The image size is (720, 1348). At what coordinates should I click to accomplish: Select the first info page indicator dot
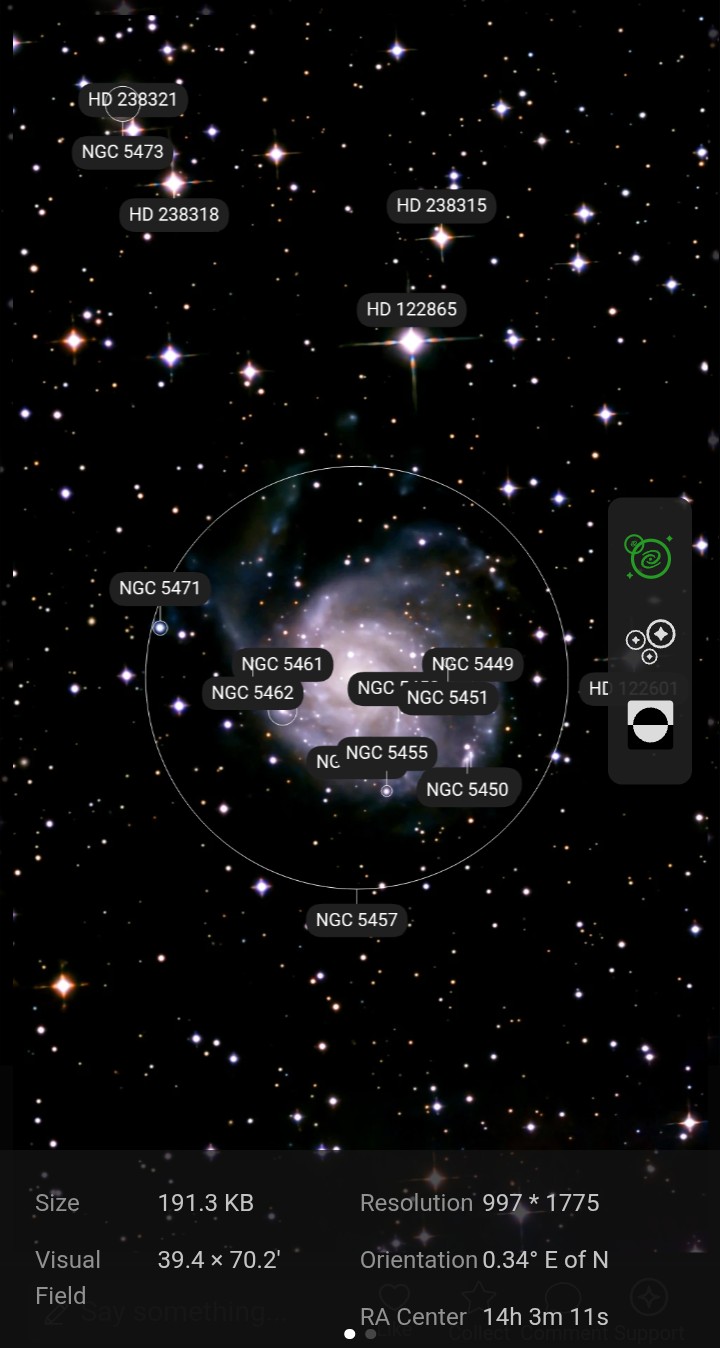[x=349, y=1333]
